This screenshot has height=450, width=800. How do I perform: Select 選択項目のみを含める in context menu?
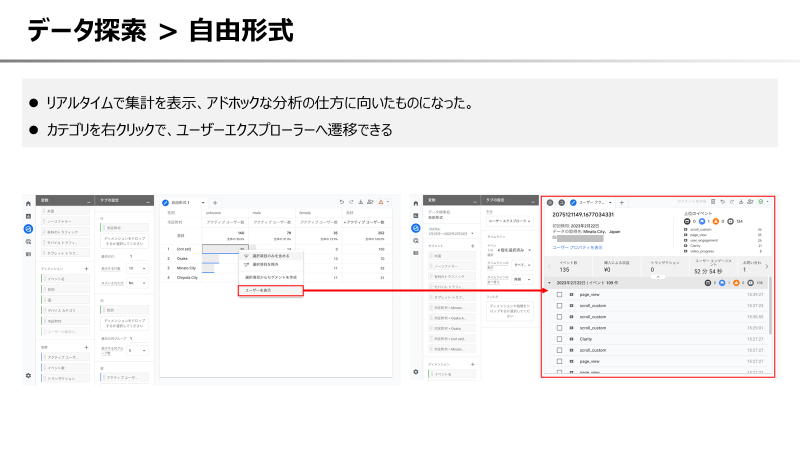pyautogui.click(x=270, y=256)
